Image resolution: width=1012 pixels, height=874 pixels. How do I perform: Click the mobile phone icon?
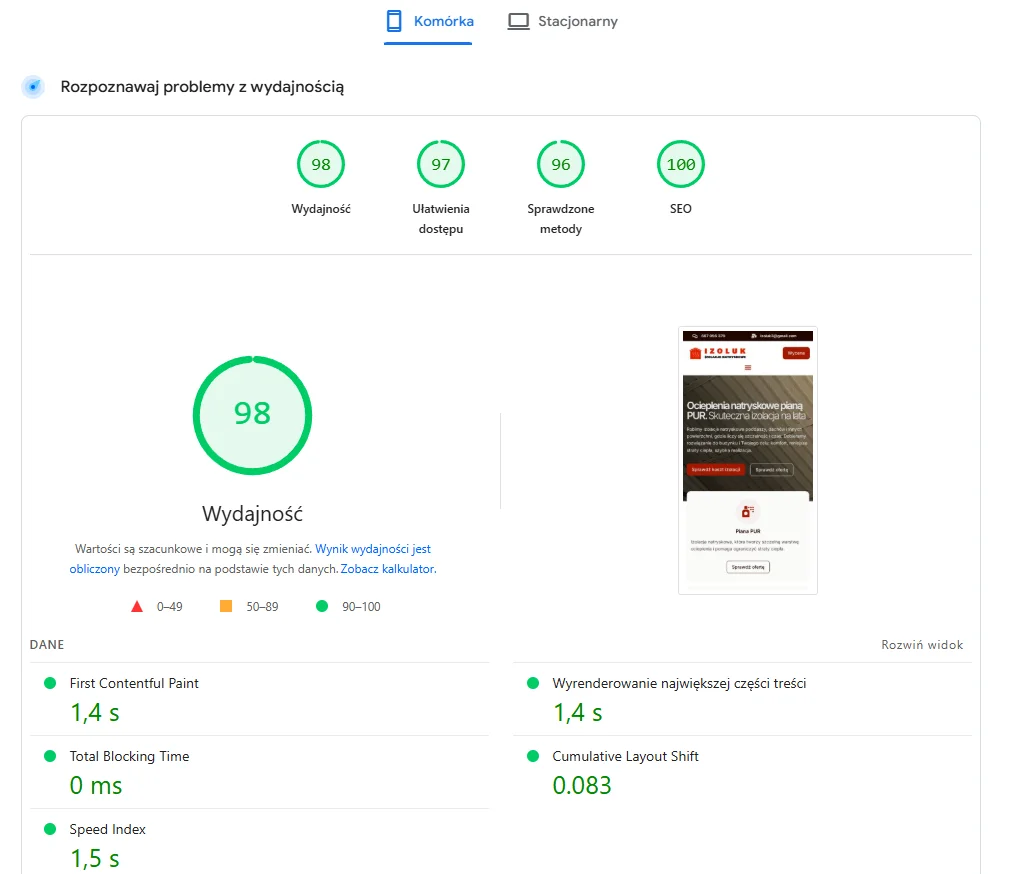[394, 21]
